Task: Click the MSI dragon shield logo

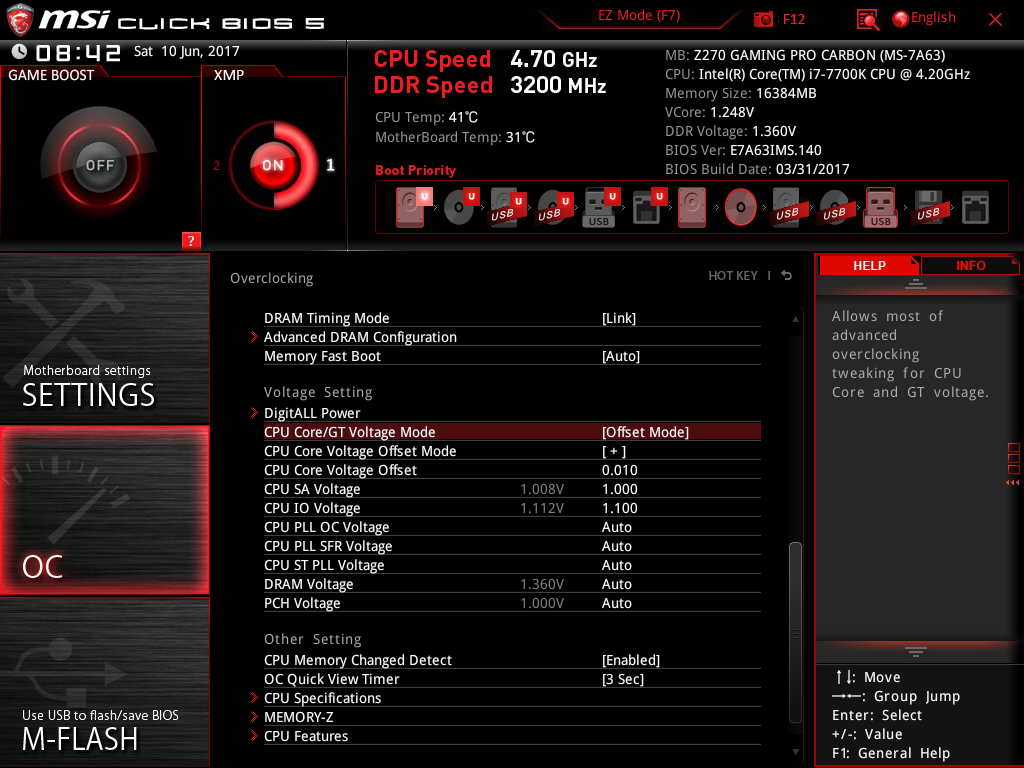Action: [19, 20]
